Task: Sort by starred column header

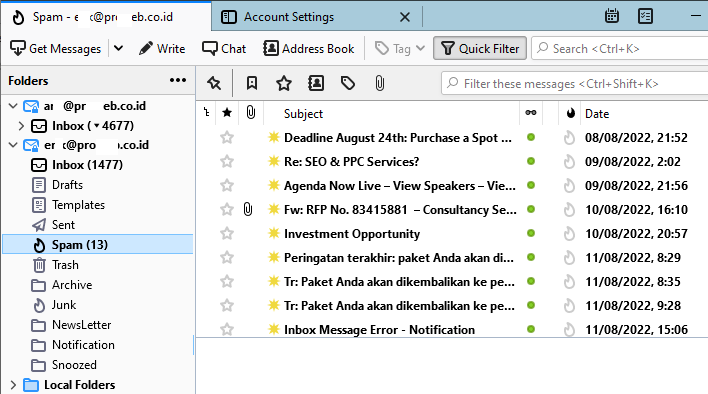Action: tap(227, 113)
